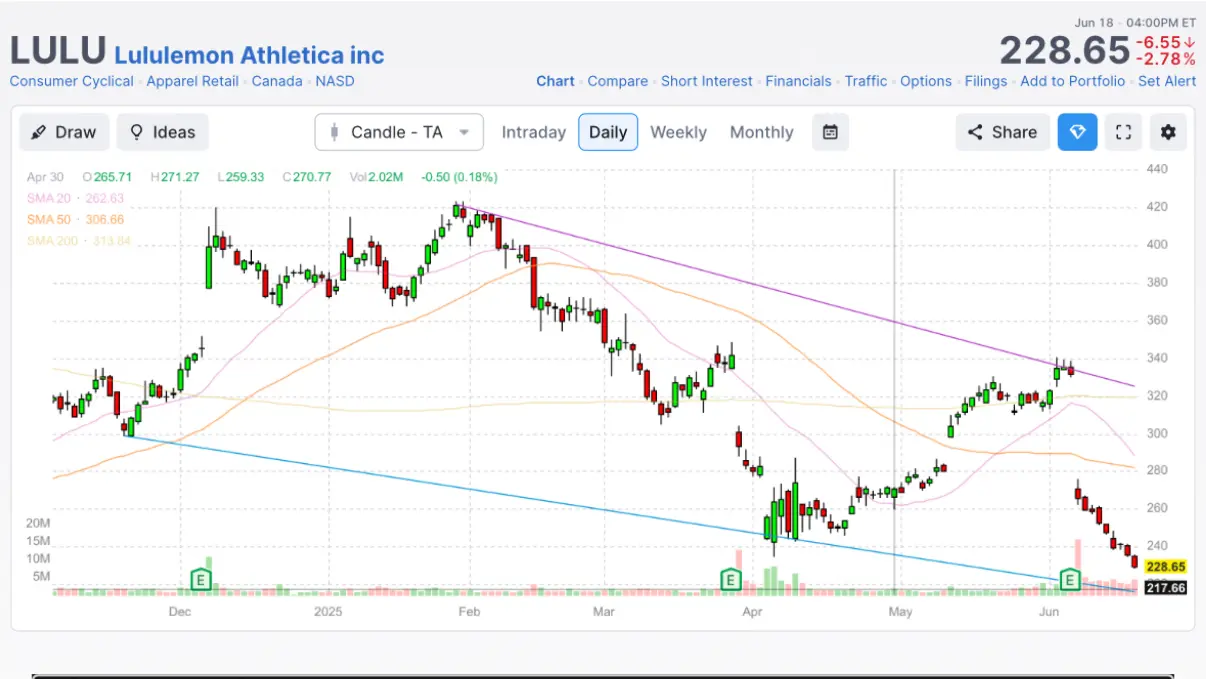
Task: Select the Monthly timeframe
Action: (x=761, y=132)
